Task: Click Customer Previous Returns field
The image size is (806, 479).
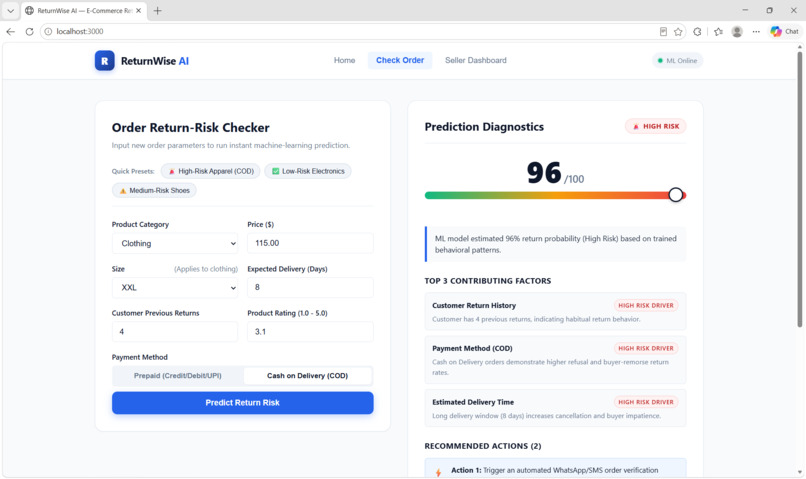Action: [175, 331]
